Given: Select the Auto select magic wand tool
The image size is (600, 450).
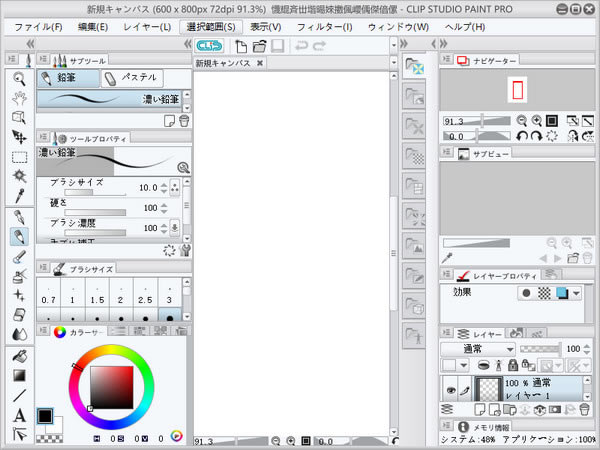Looking at the screenshot, I should (19, 176).
